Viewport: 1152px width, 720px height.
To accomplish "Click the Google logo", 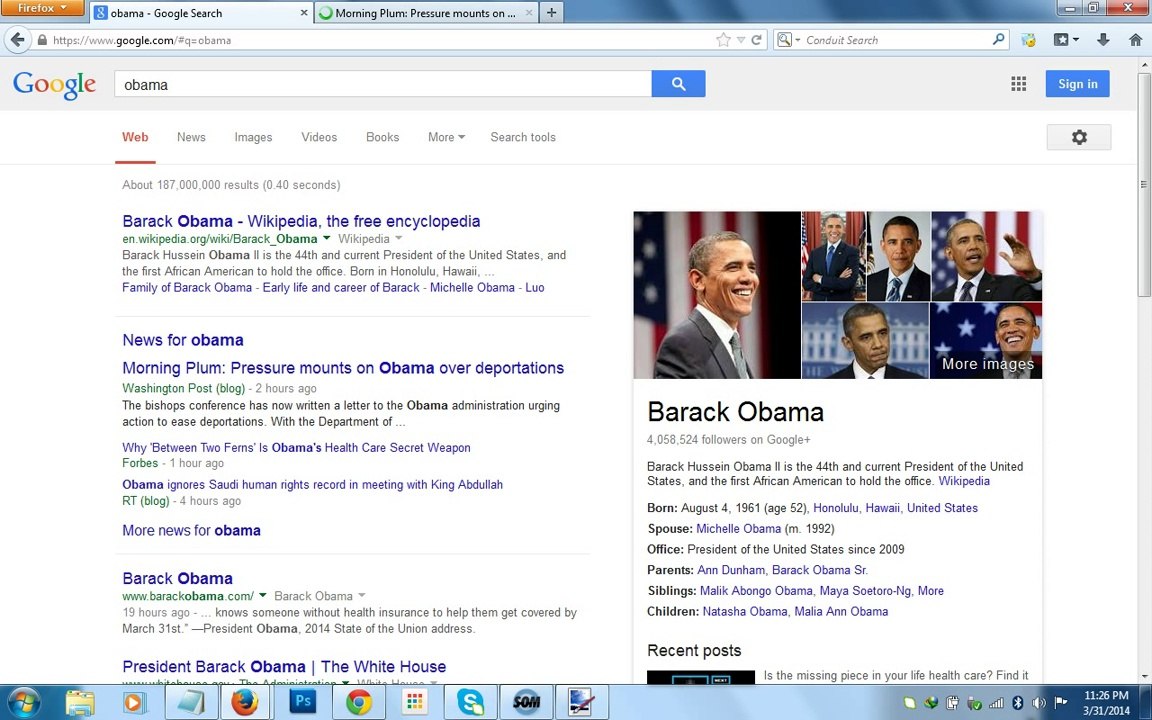I will pos(54,84).
